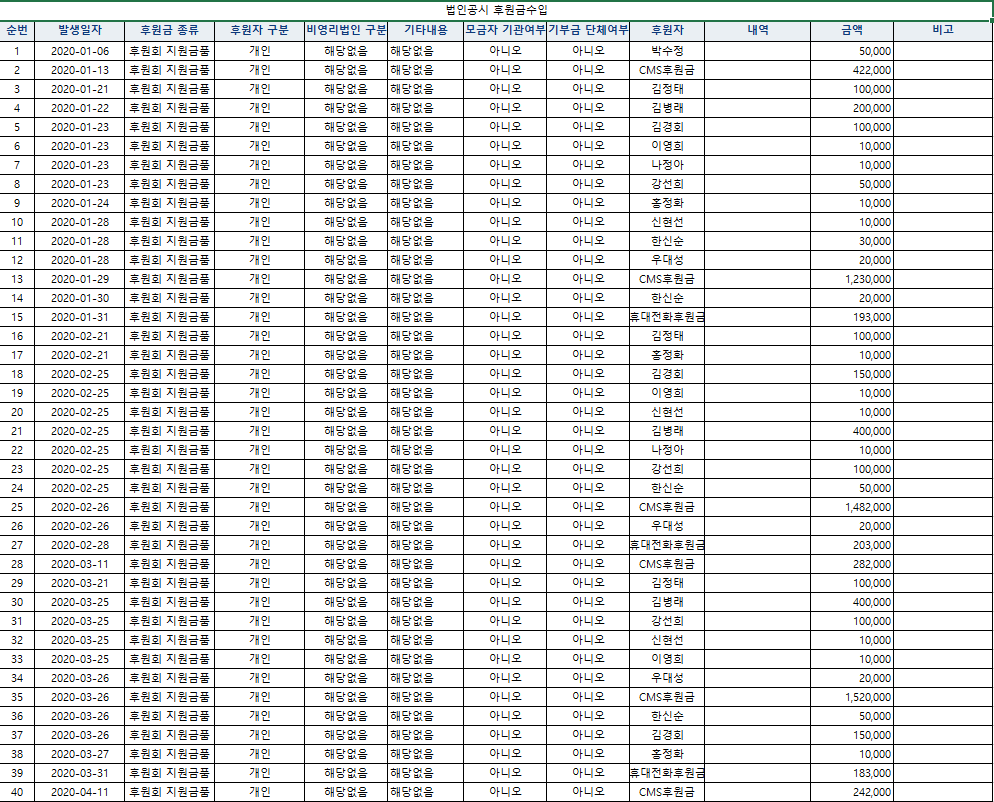
Task: Select amount cell 282,000
Action: pos(852,565)
